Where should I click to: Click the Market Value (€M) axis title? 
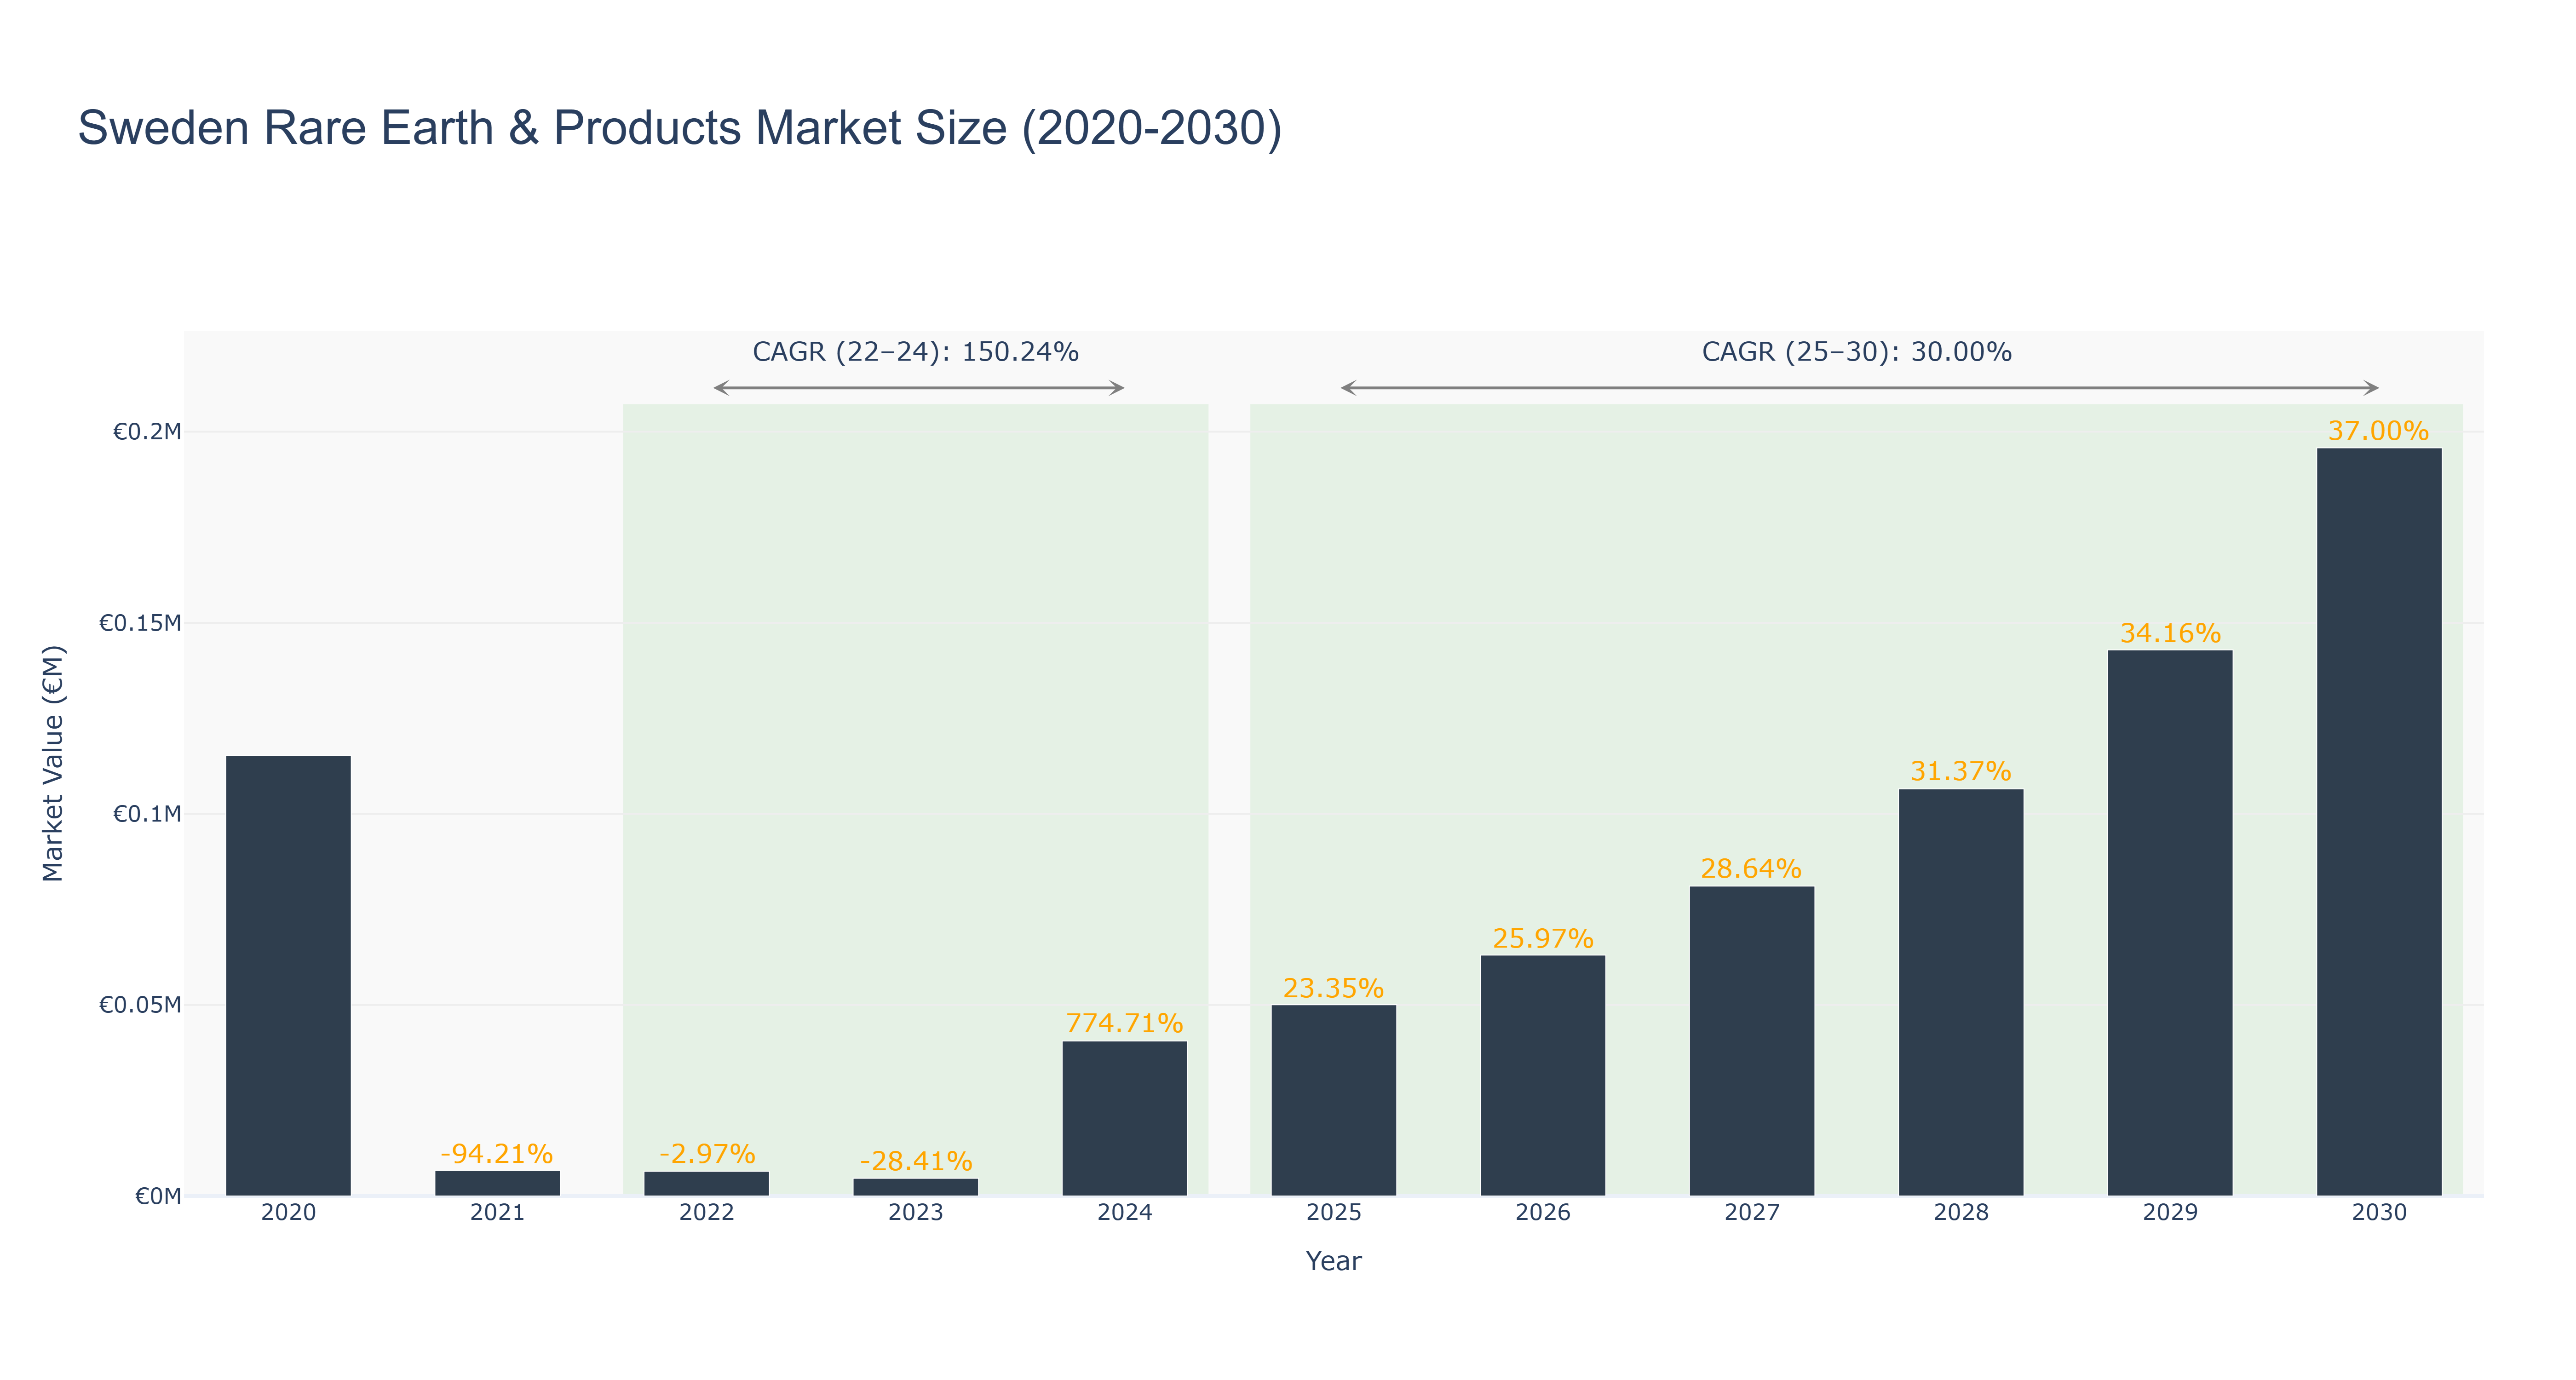(53, 763)
